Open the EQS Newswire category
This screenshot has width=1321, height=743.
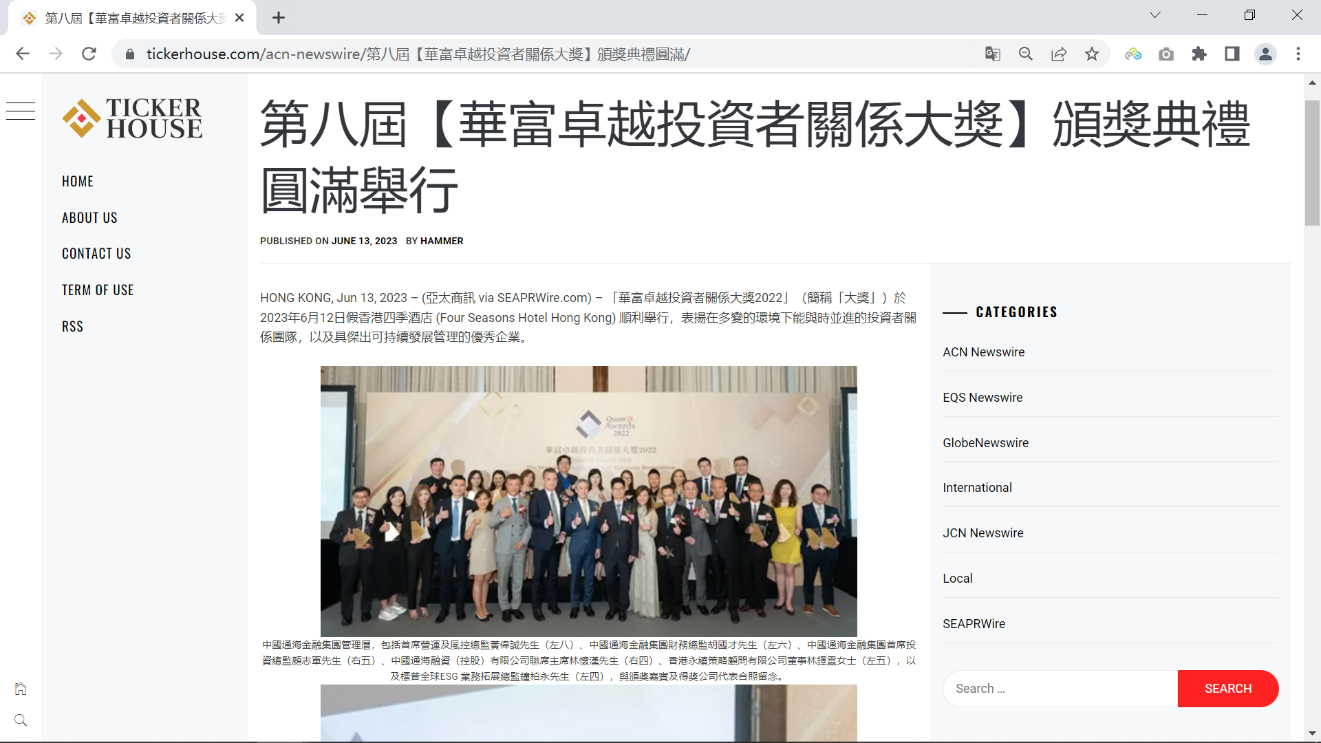pyautogui.click(x=983, y=397)
